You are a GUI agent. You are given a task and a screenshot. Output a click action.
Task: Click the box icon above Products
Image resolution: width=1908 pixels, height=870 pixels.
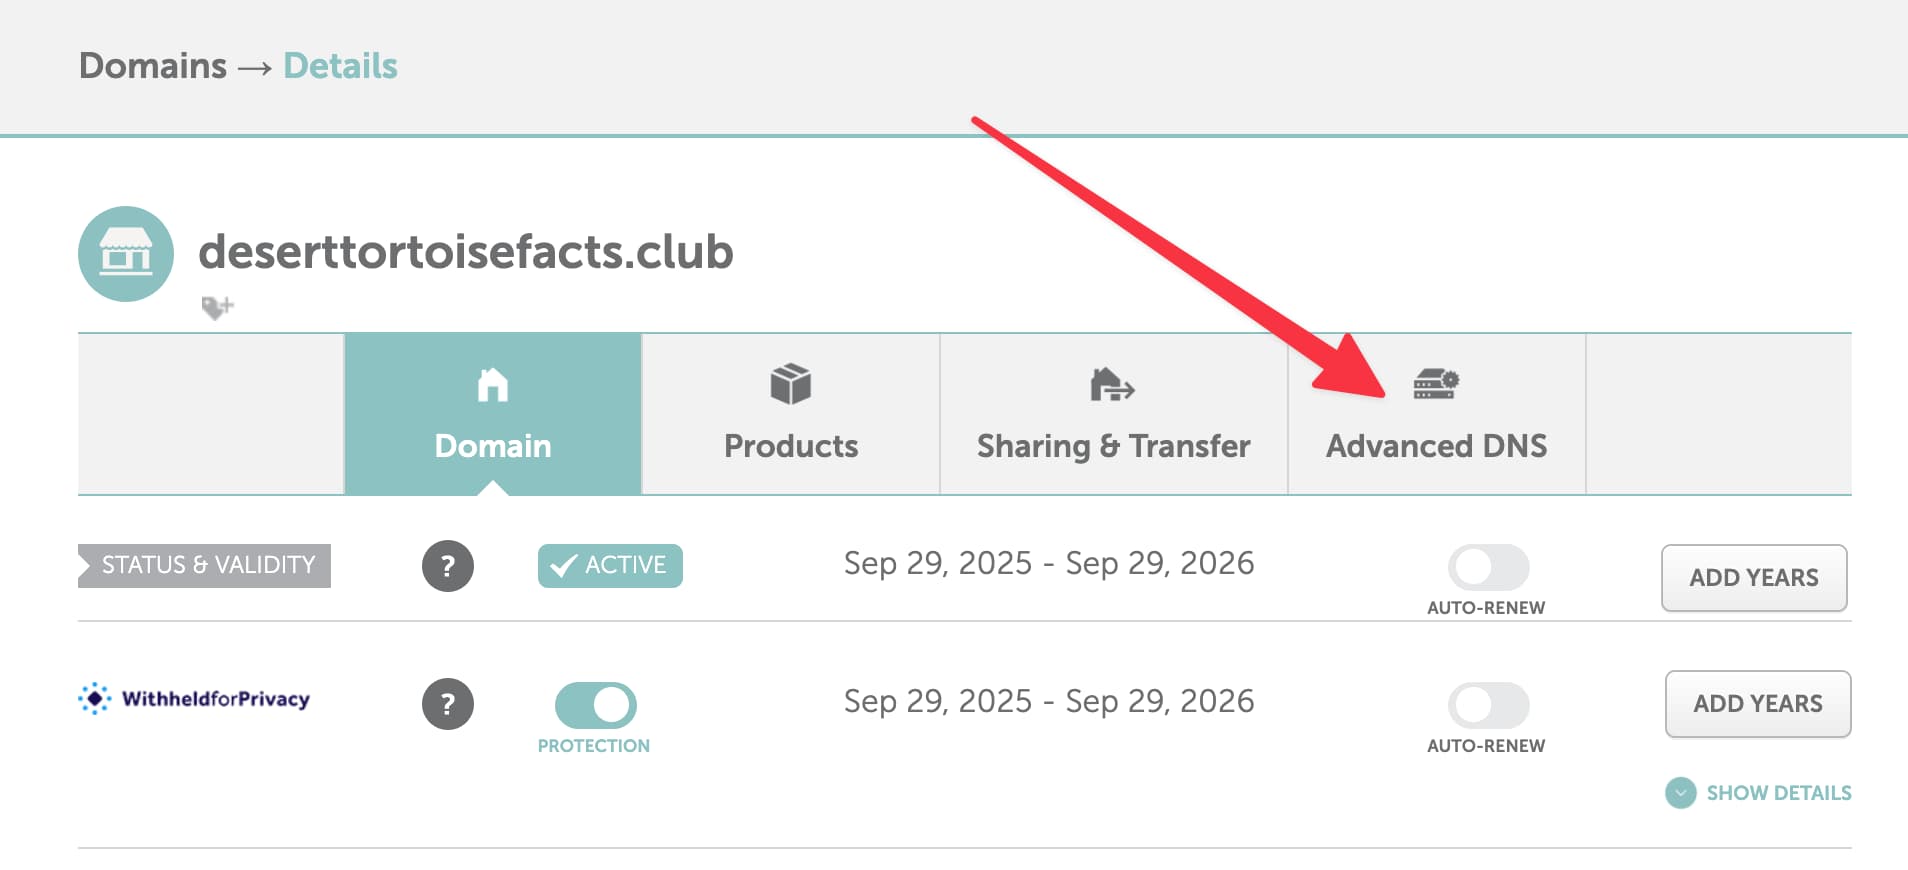coord(790,384)
